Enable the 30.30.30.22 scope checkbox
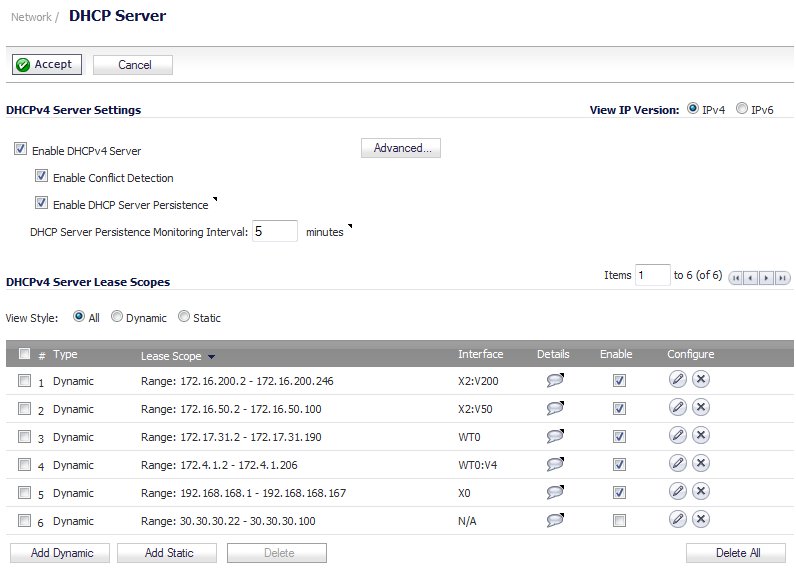Image resolution: width=796 pixels, height=570 pixels. point(619,520)
